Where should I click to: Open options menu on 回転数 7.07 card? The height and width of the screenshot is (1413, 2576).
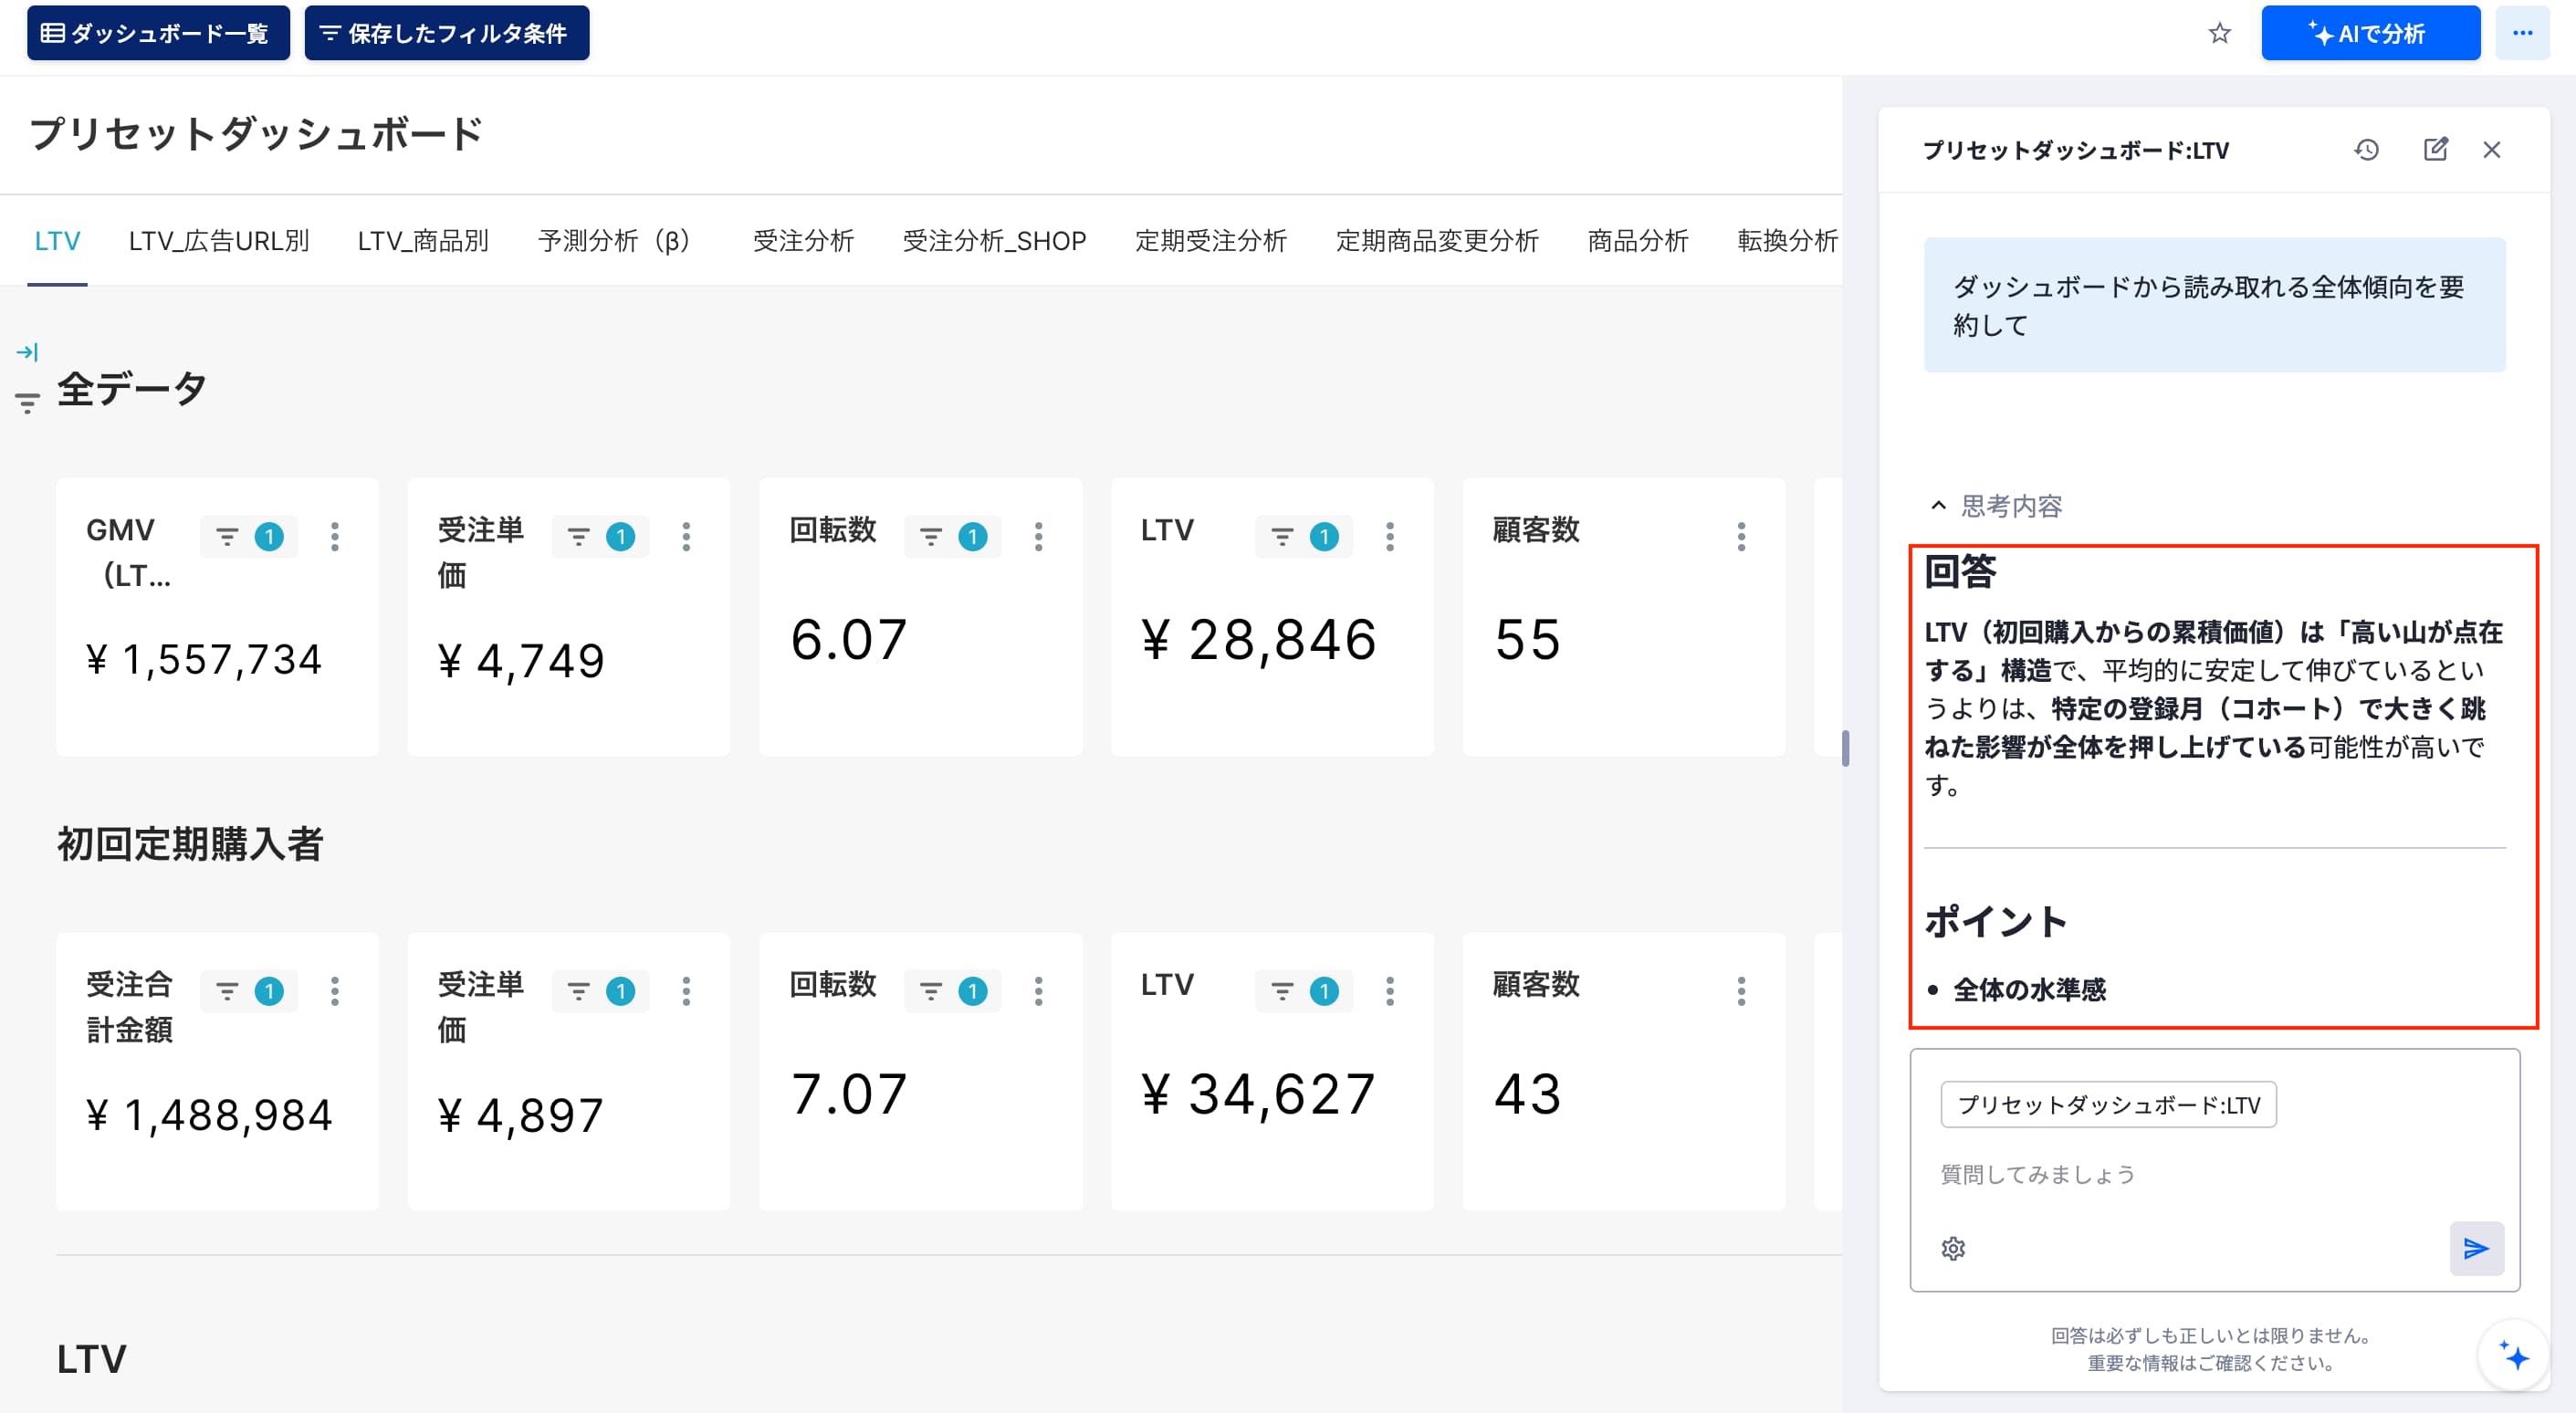[1038, 991]
